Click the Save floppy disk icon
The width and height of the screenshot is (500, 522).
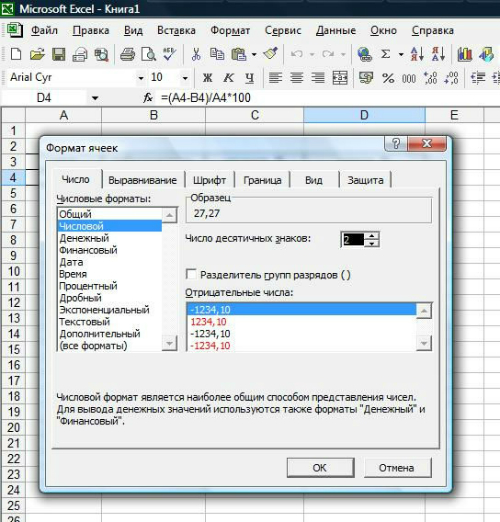pos(58,54)
